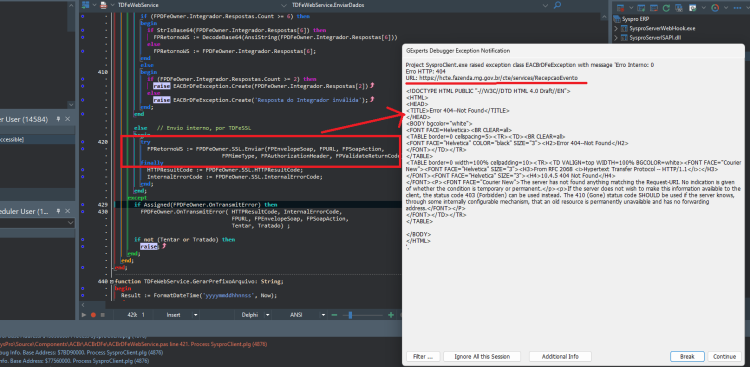
Task: Open the TDFeWebService.EnviarDados method dropdown
Action: (x=546, y=5)
